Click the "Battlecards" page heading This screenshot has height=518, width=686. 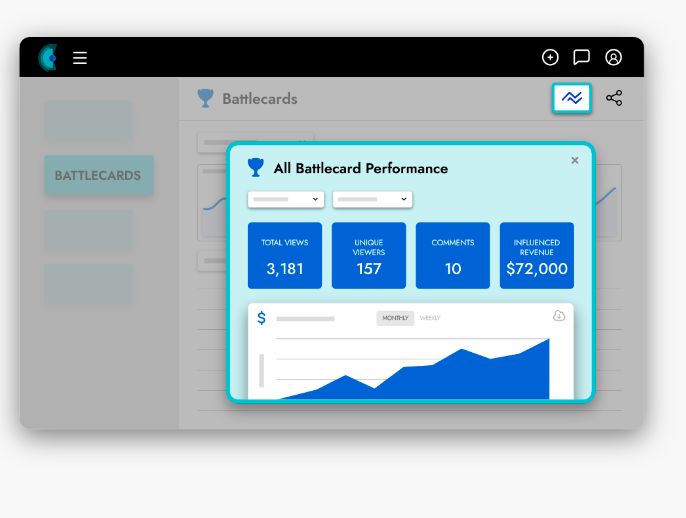(260, 99)
